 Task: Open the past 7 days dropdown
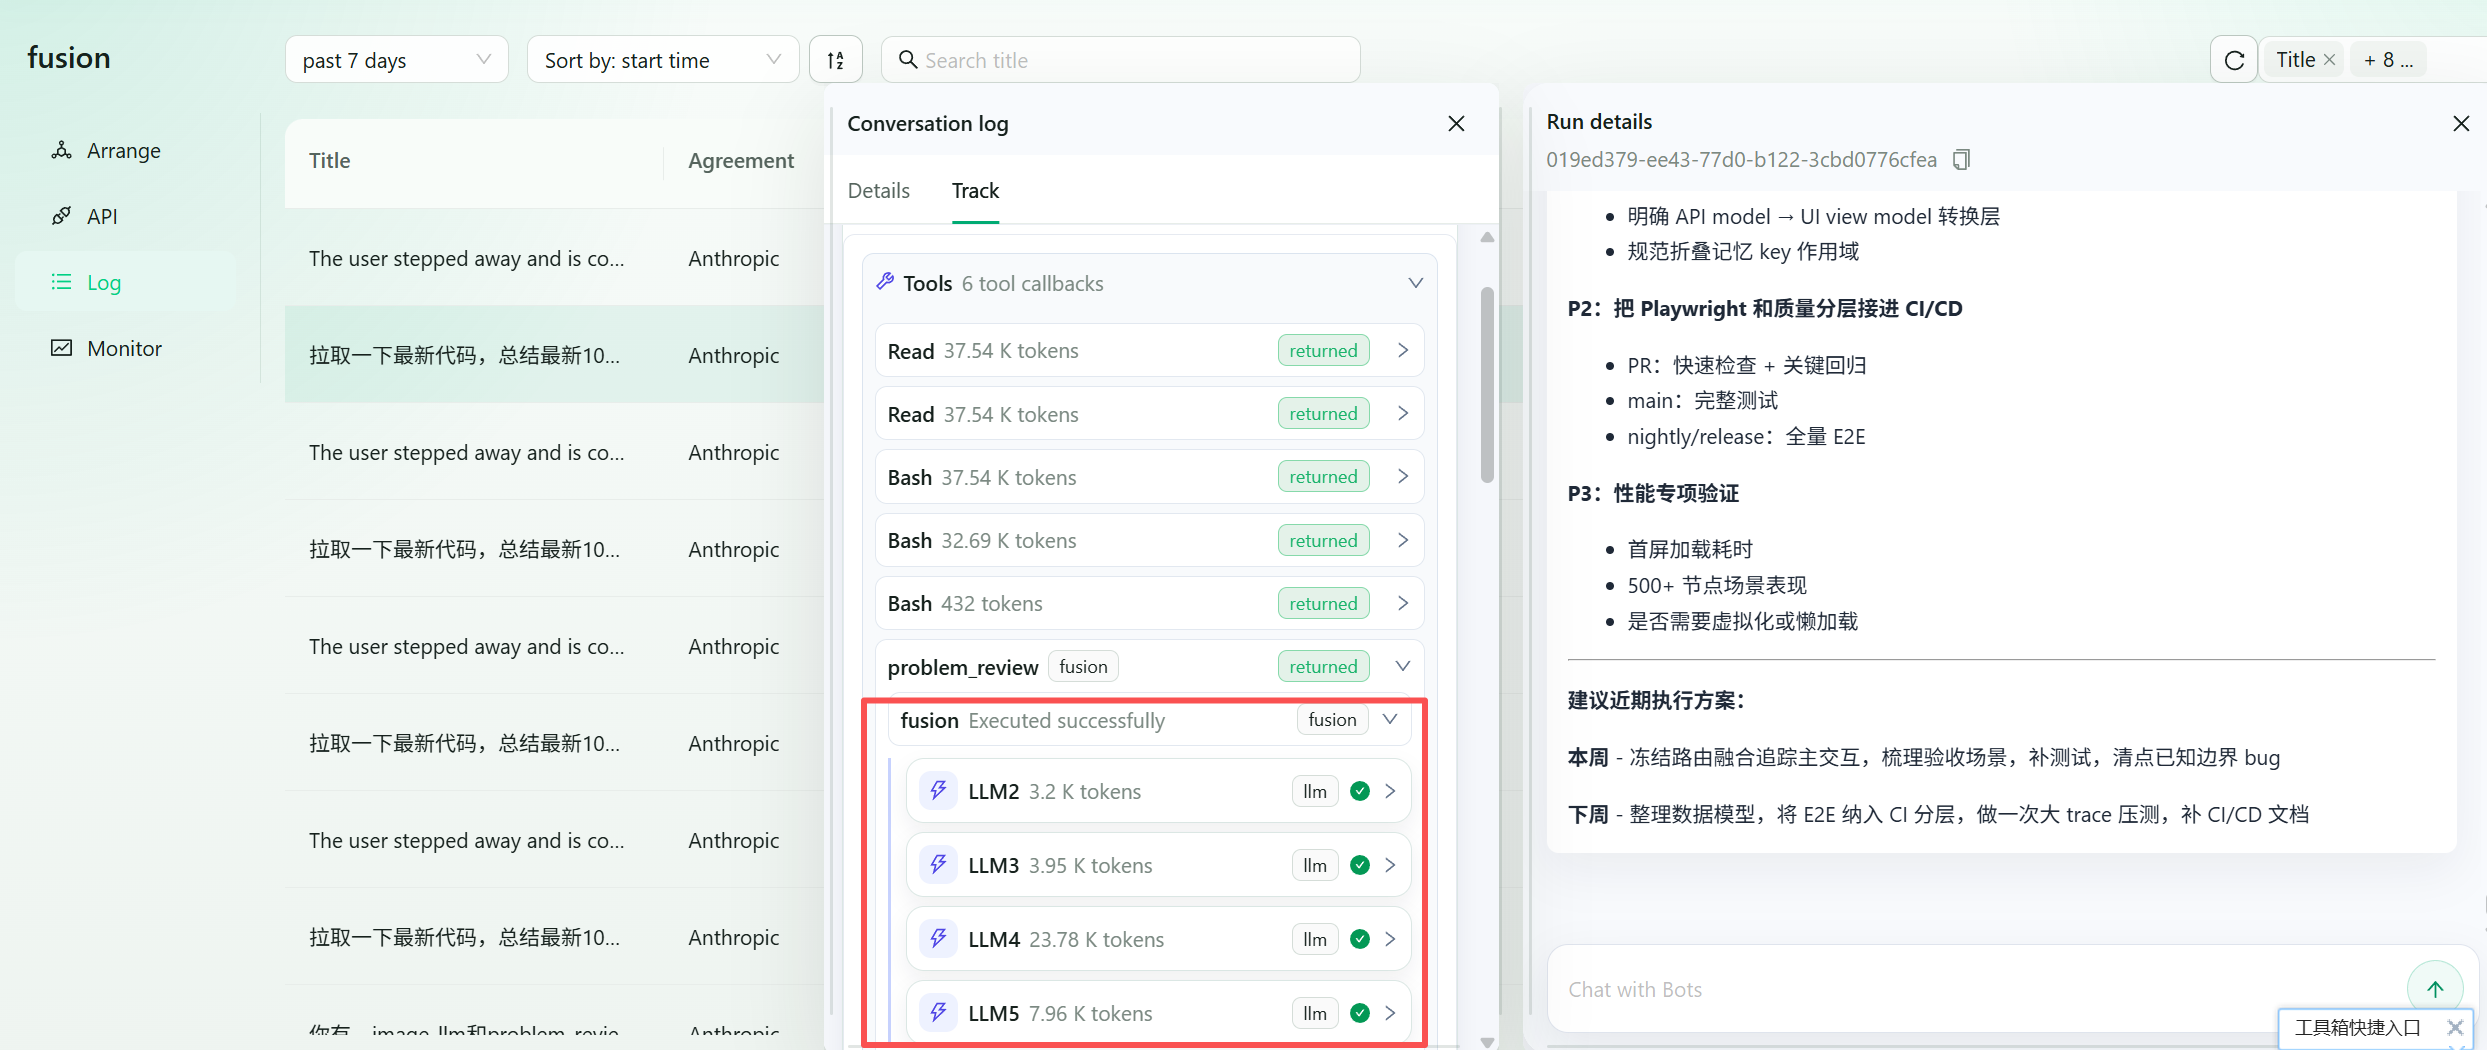pos(397,60)
